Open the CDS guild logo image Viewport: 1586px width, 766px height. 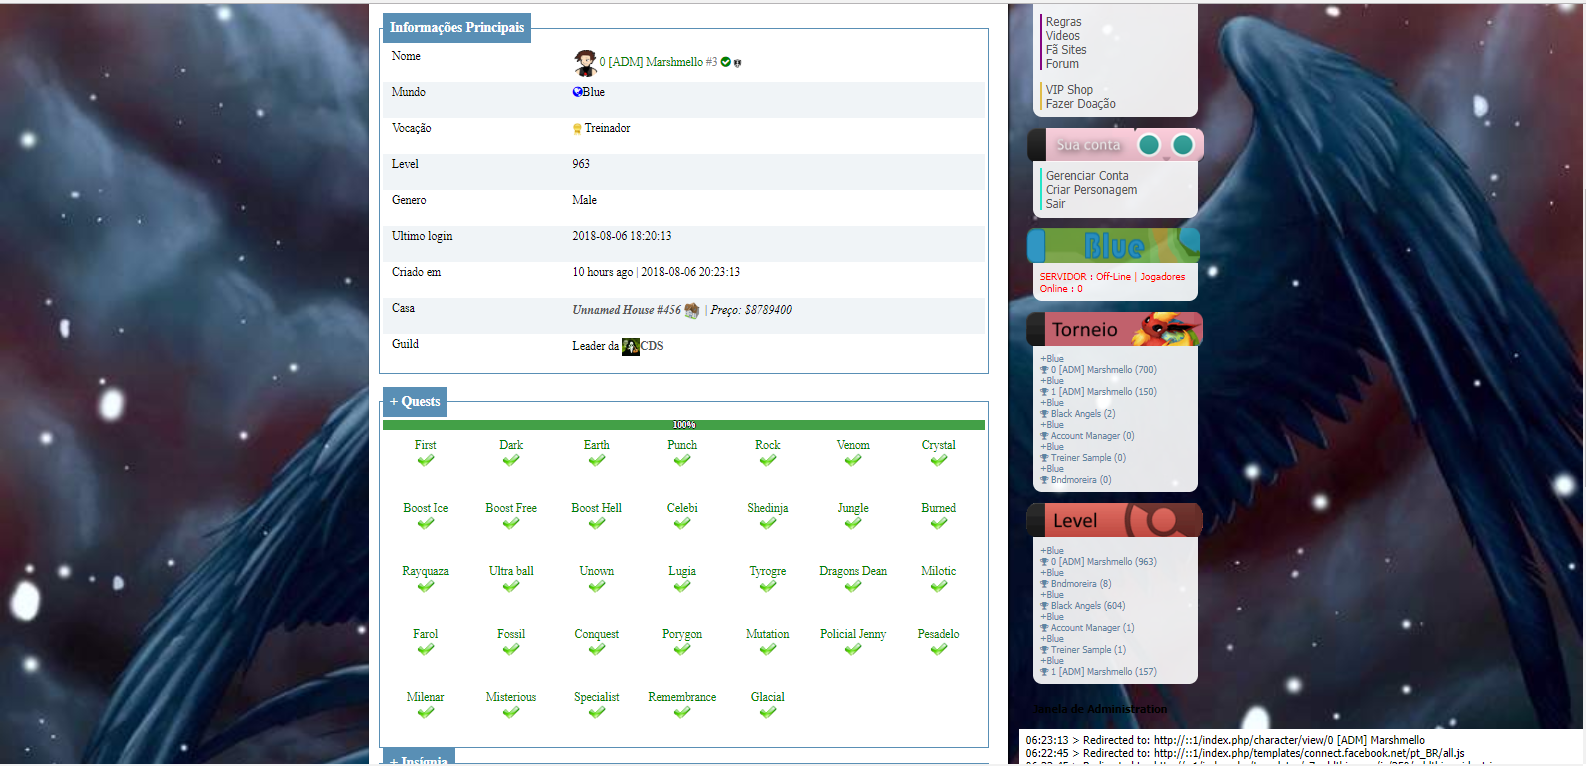click(631, 346)
